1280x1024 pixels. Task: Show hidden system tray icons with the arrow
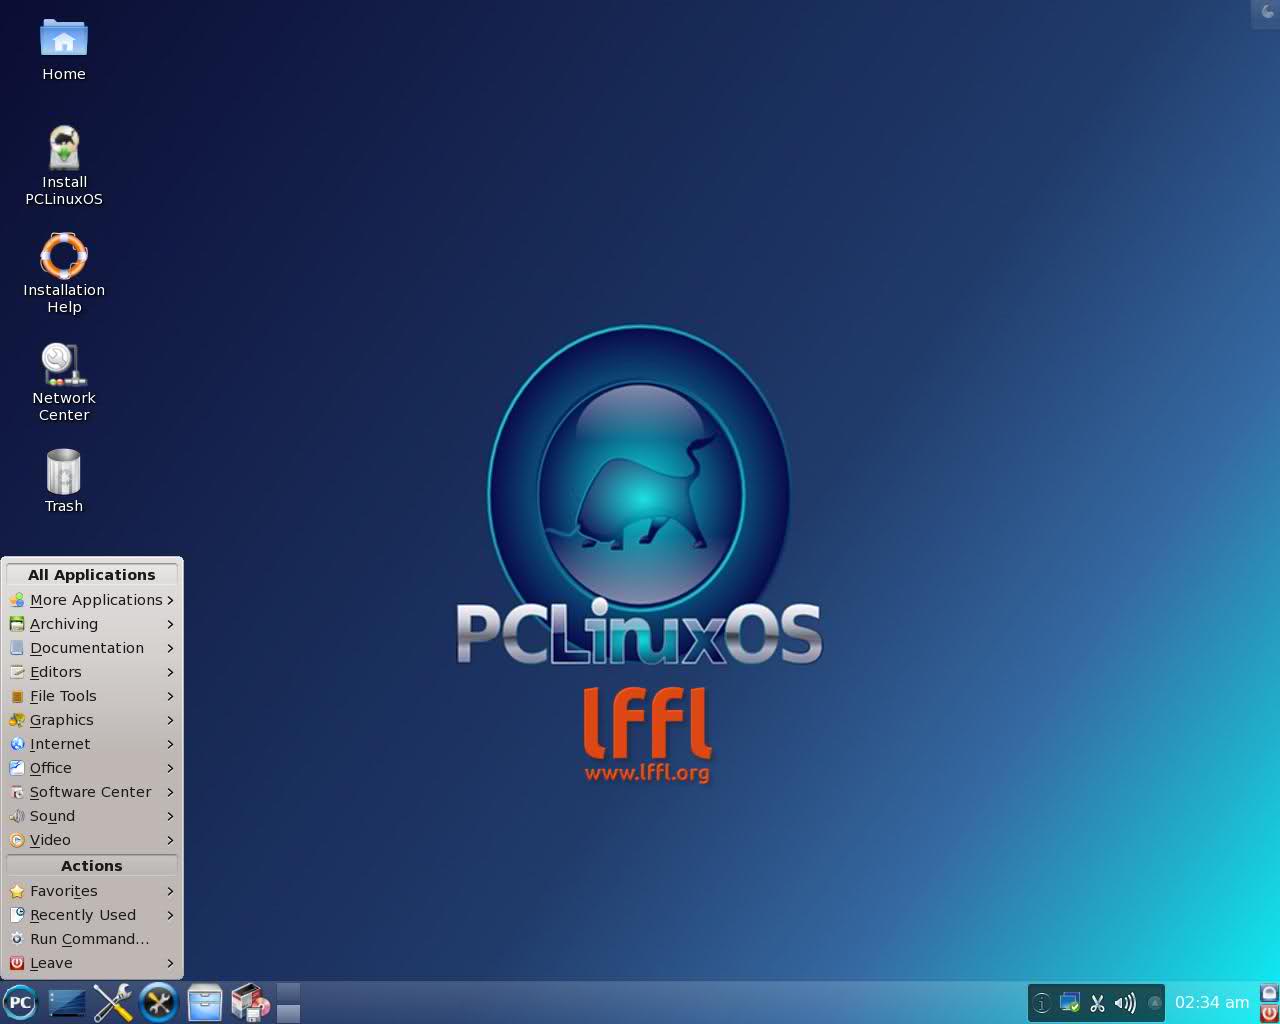point(1154,1003)
